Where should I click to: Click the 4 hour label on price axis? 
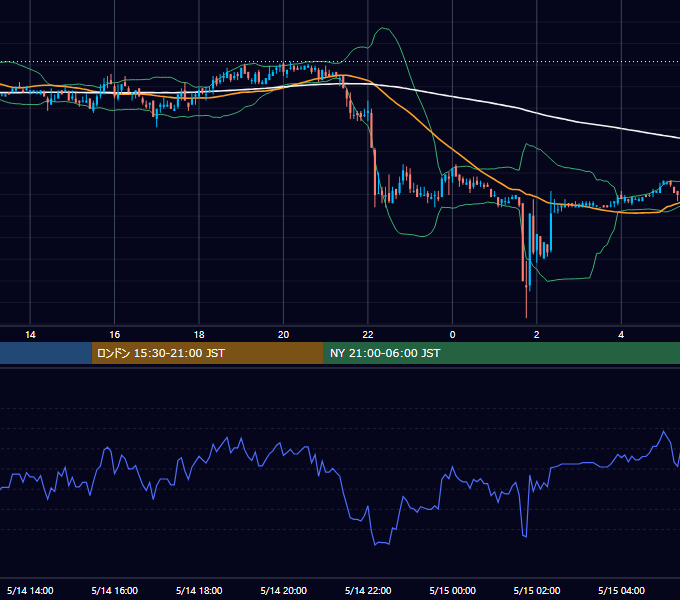[621, 335]
